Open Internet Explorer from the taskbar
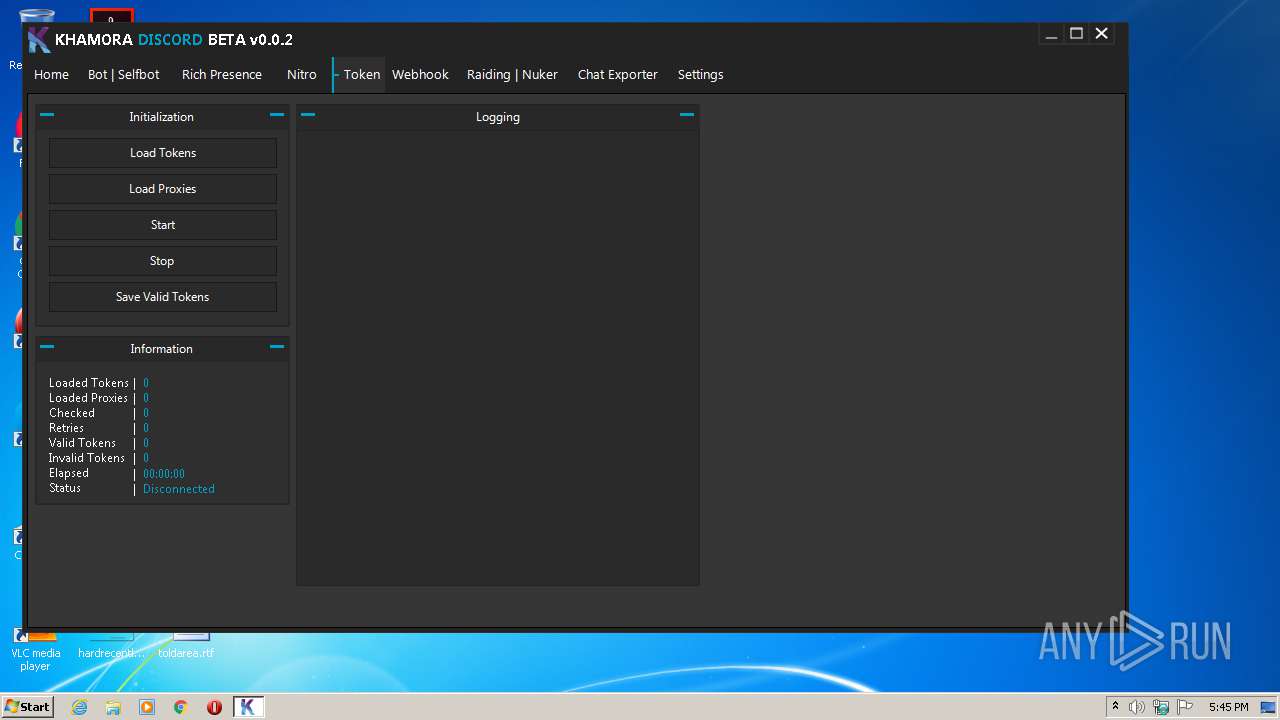Screen dimensions: 1280x720 [x=79, y=707]
